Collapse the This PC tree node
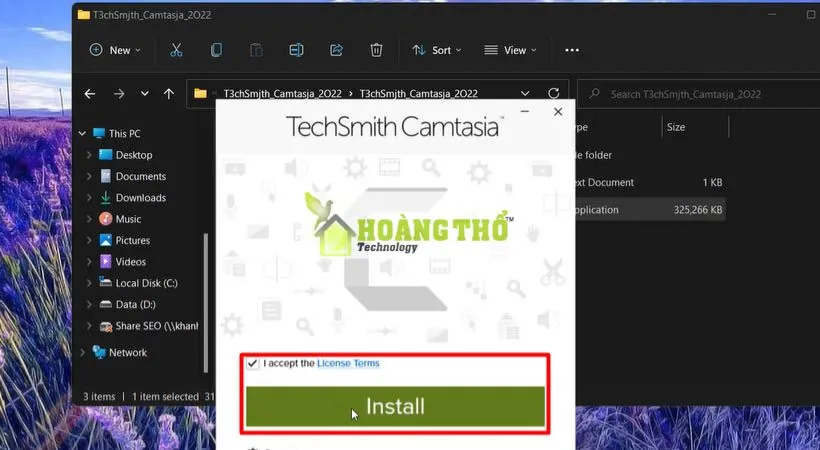This screenshot has height=450, width=820. coord(83,133)
